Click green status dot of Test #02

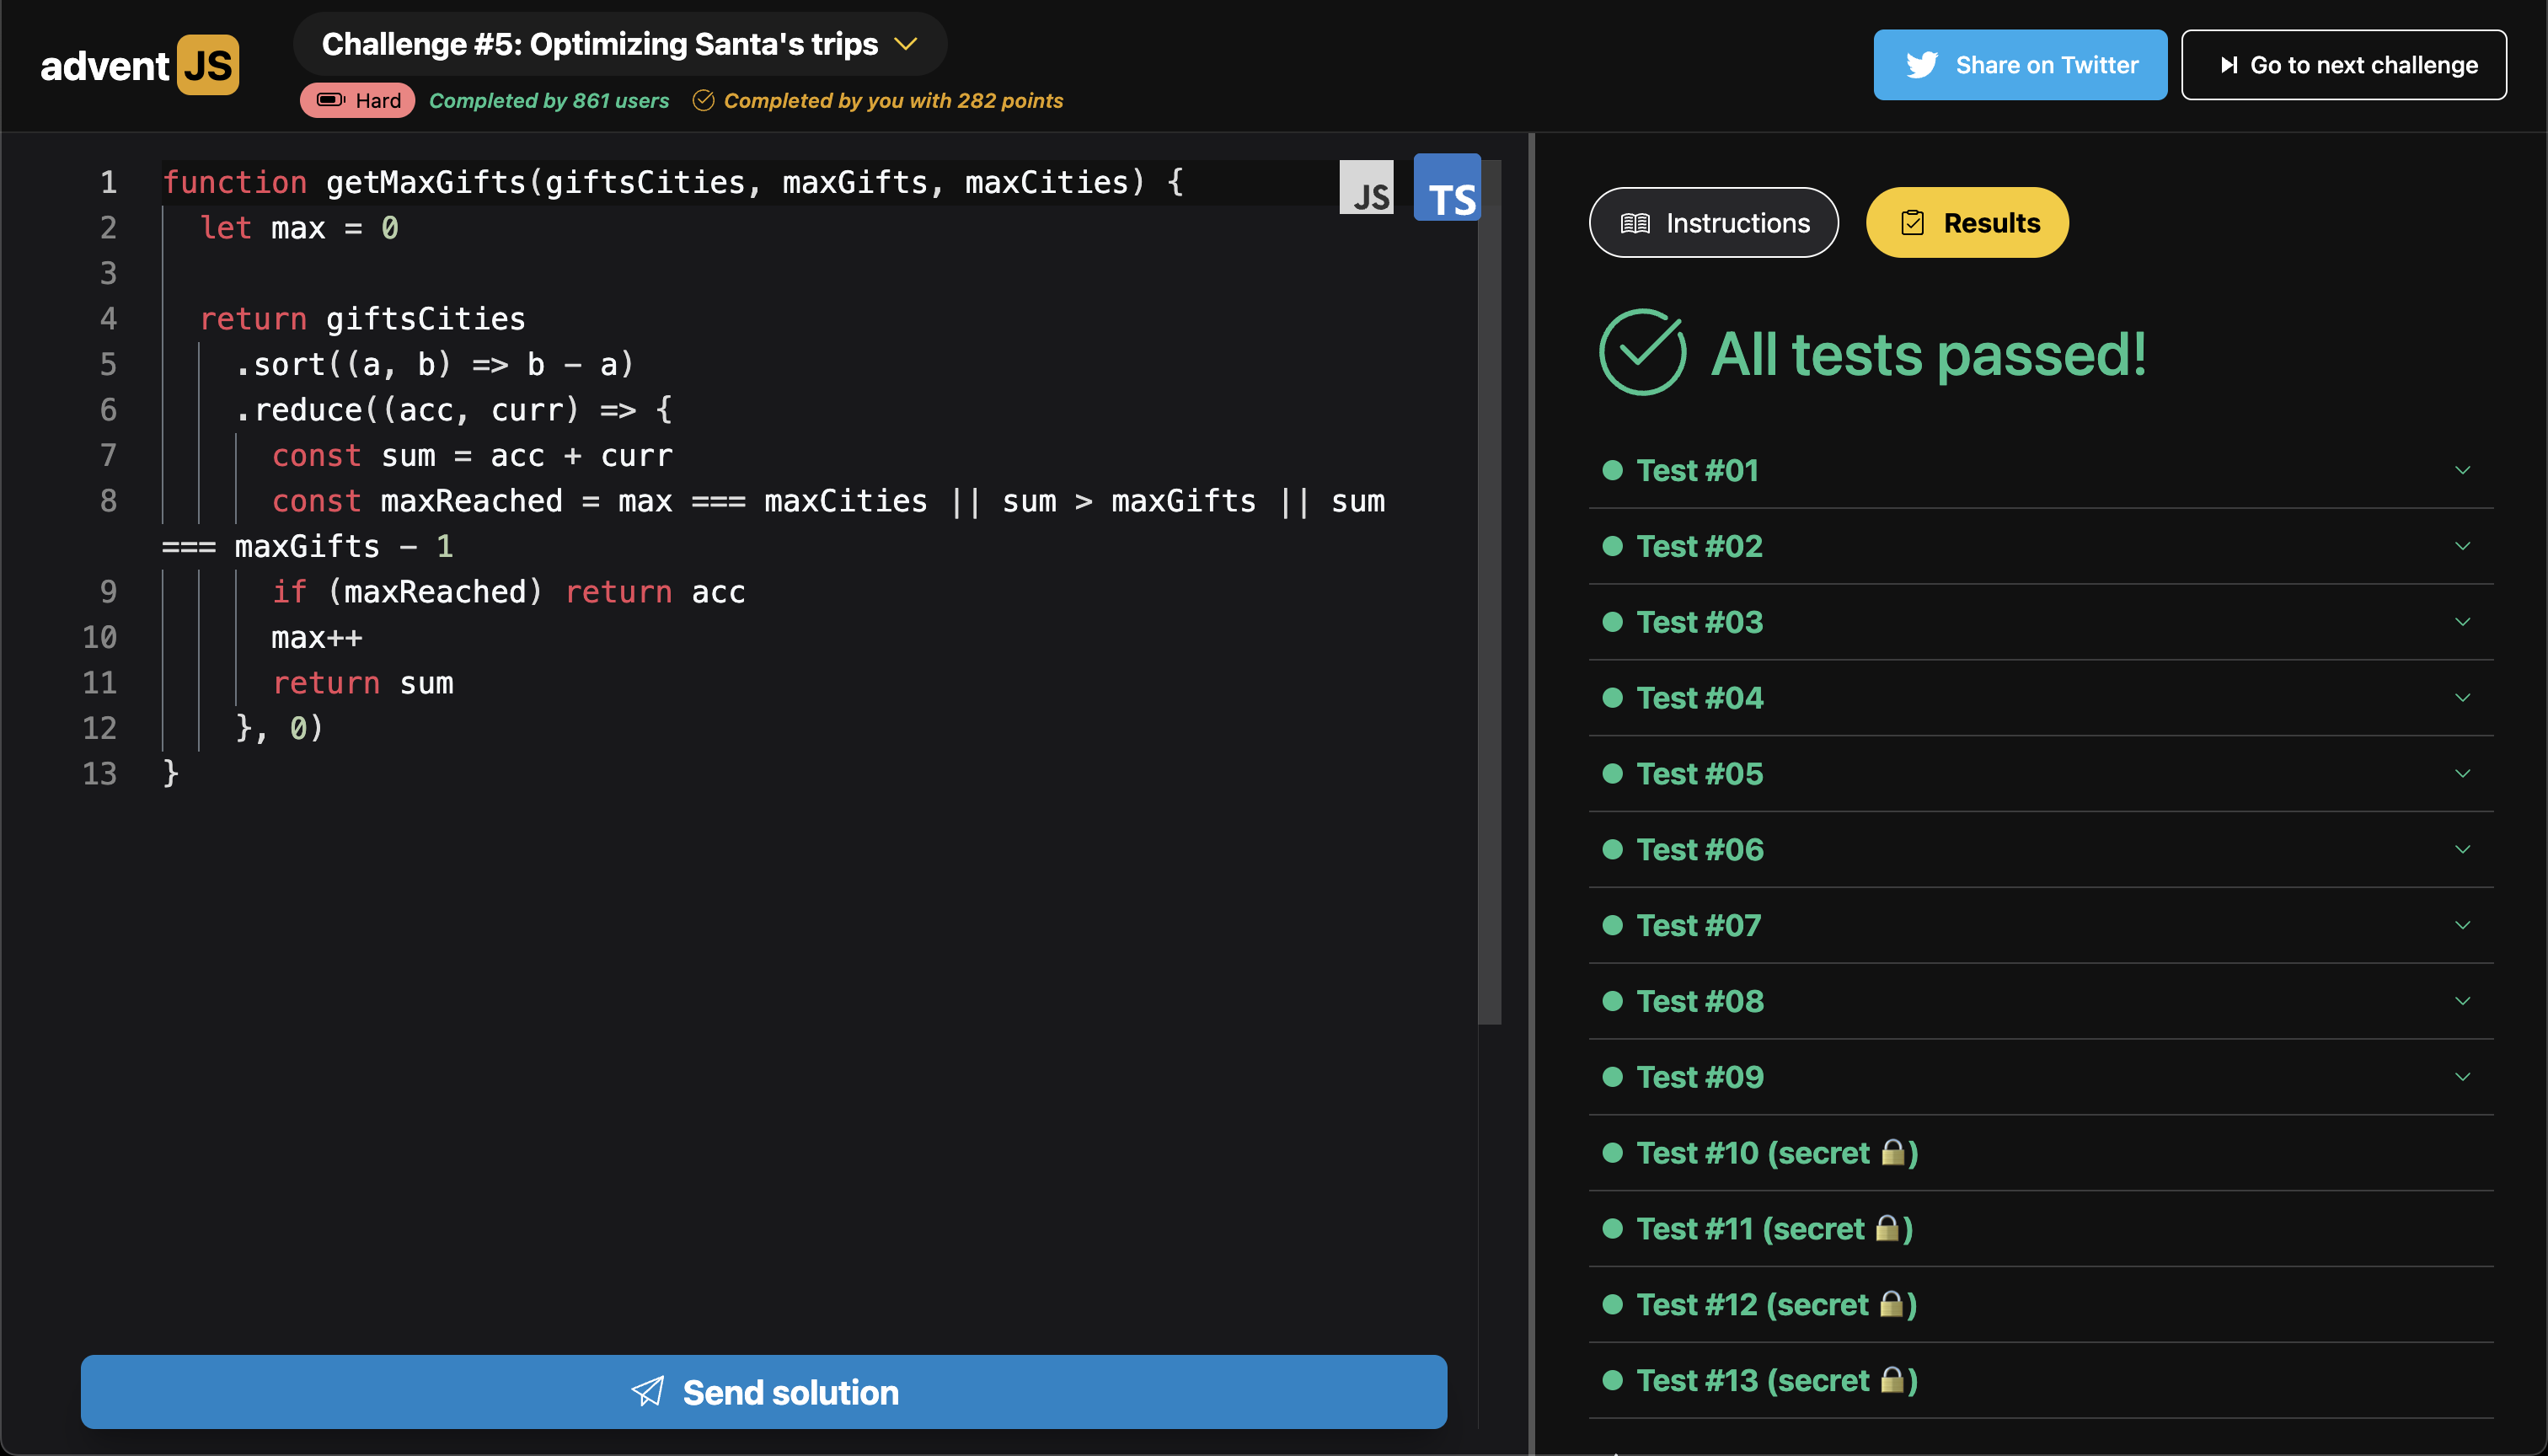tap(1612, 546)
